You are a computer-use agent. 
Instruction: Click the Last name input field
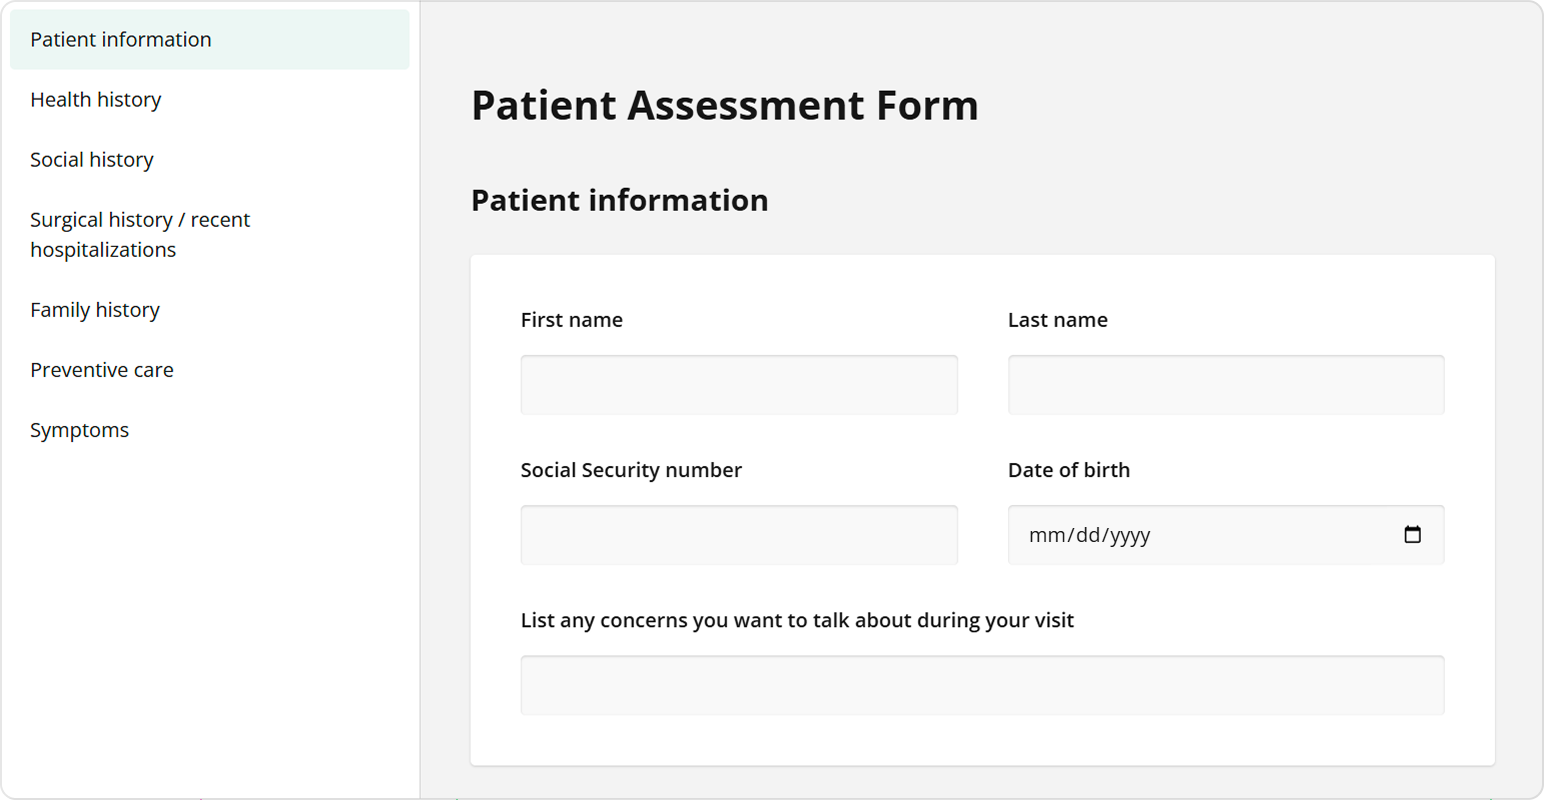pyautogui.click(x=1225, y=384)
